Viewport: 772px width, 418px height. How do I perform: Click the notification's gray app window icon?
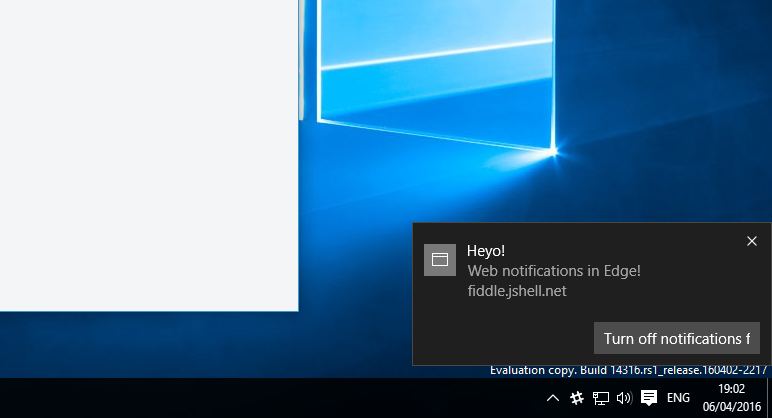point(440,259)
